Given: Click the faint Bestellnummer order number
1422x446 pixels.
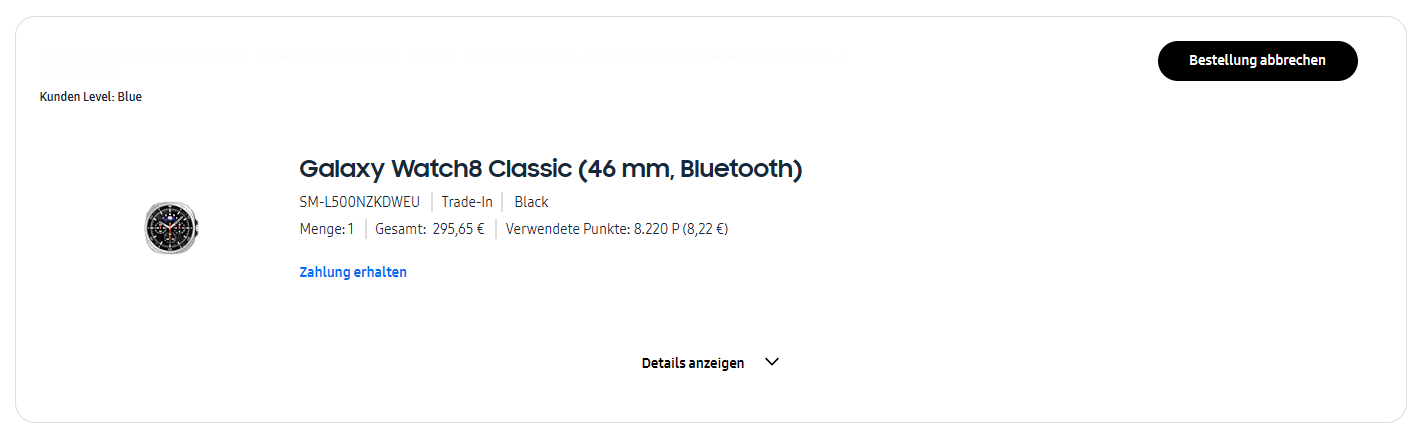Looking at the screenshot, I should (x=138, y=57).
